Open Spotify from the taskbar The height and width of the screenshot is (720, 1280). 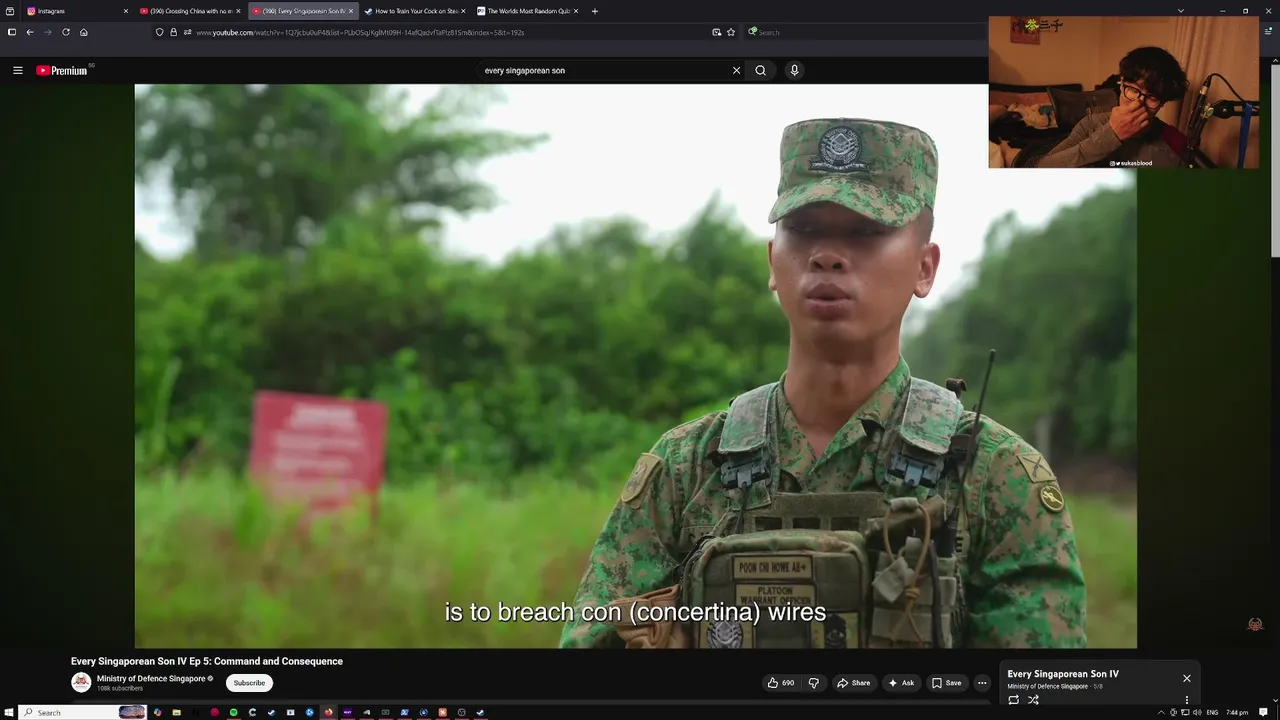point(233,712)
